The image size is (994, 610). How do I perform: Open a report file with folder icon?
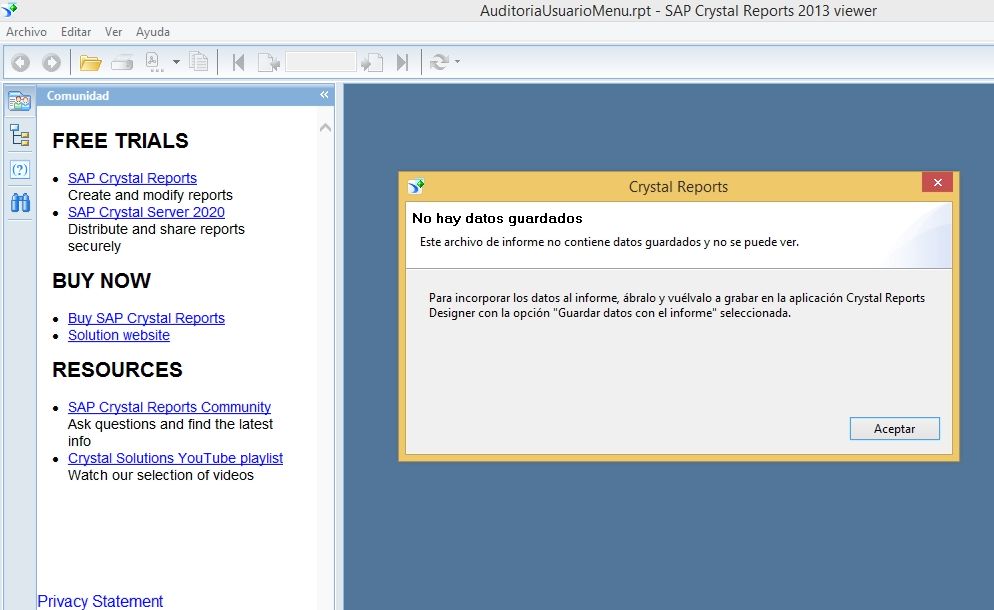(x=91, y=62)
